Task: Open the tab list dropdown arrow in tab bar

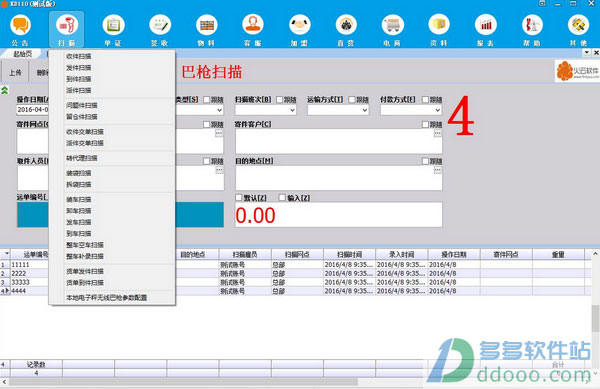Action: tap(587, 52)
